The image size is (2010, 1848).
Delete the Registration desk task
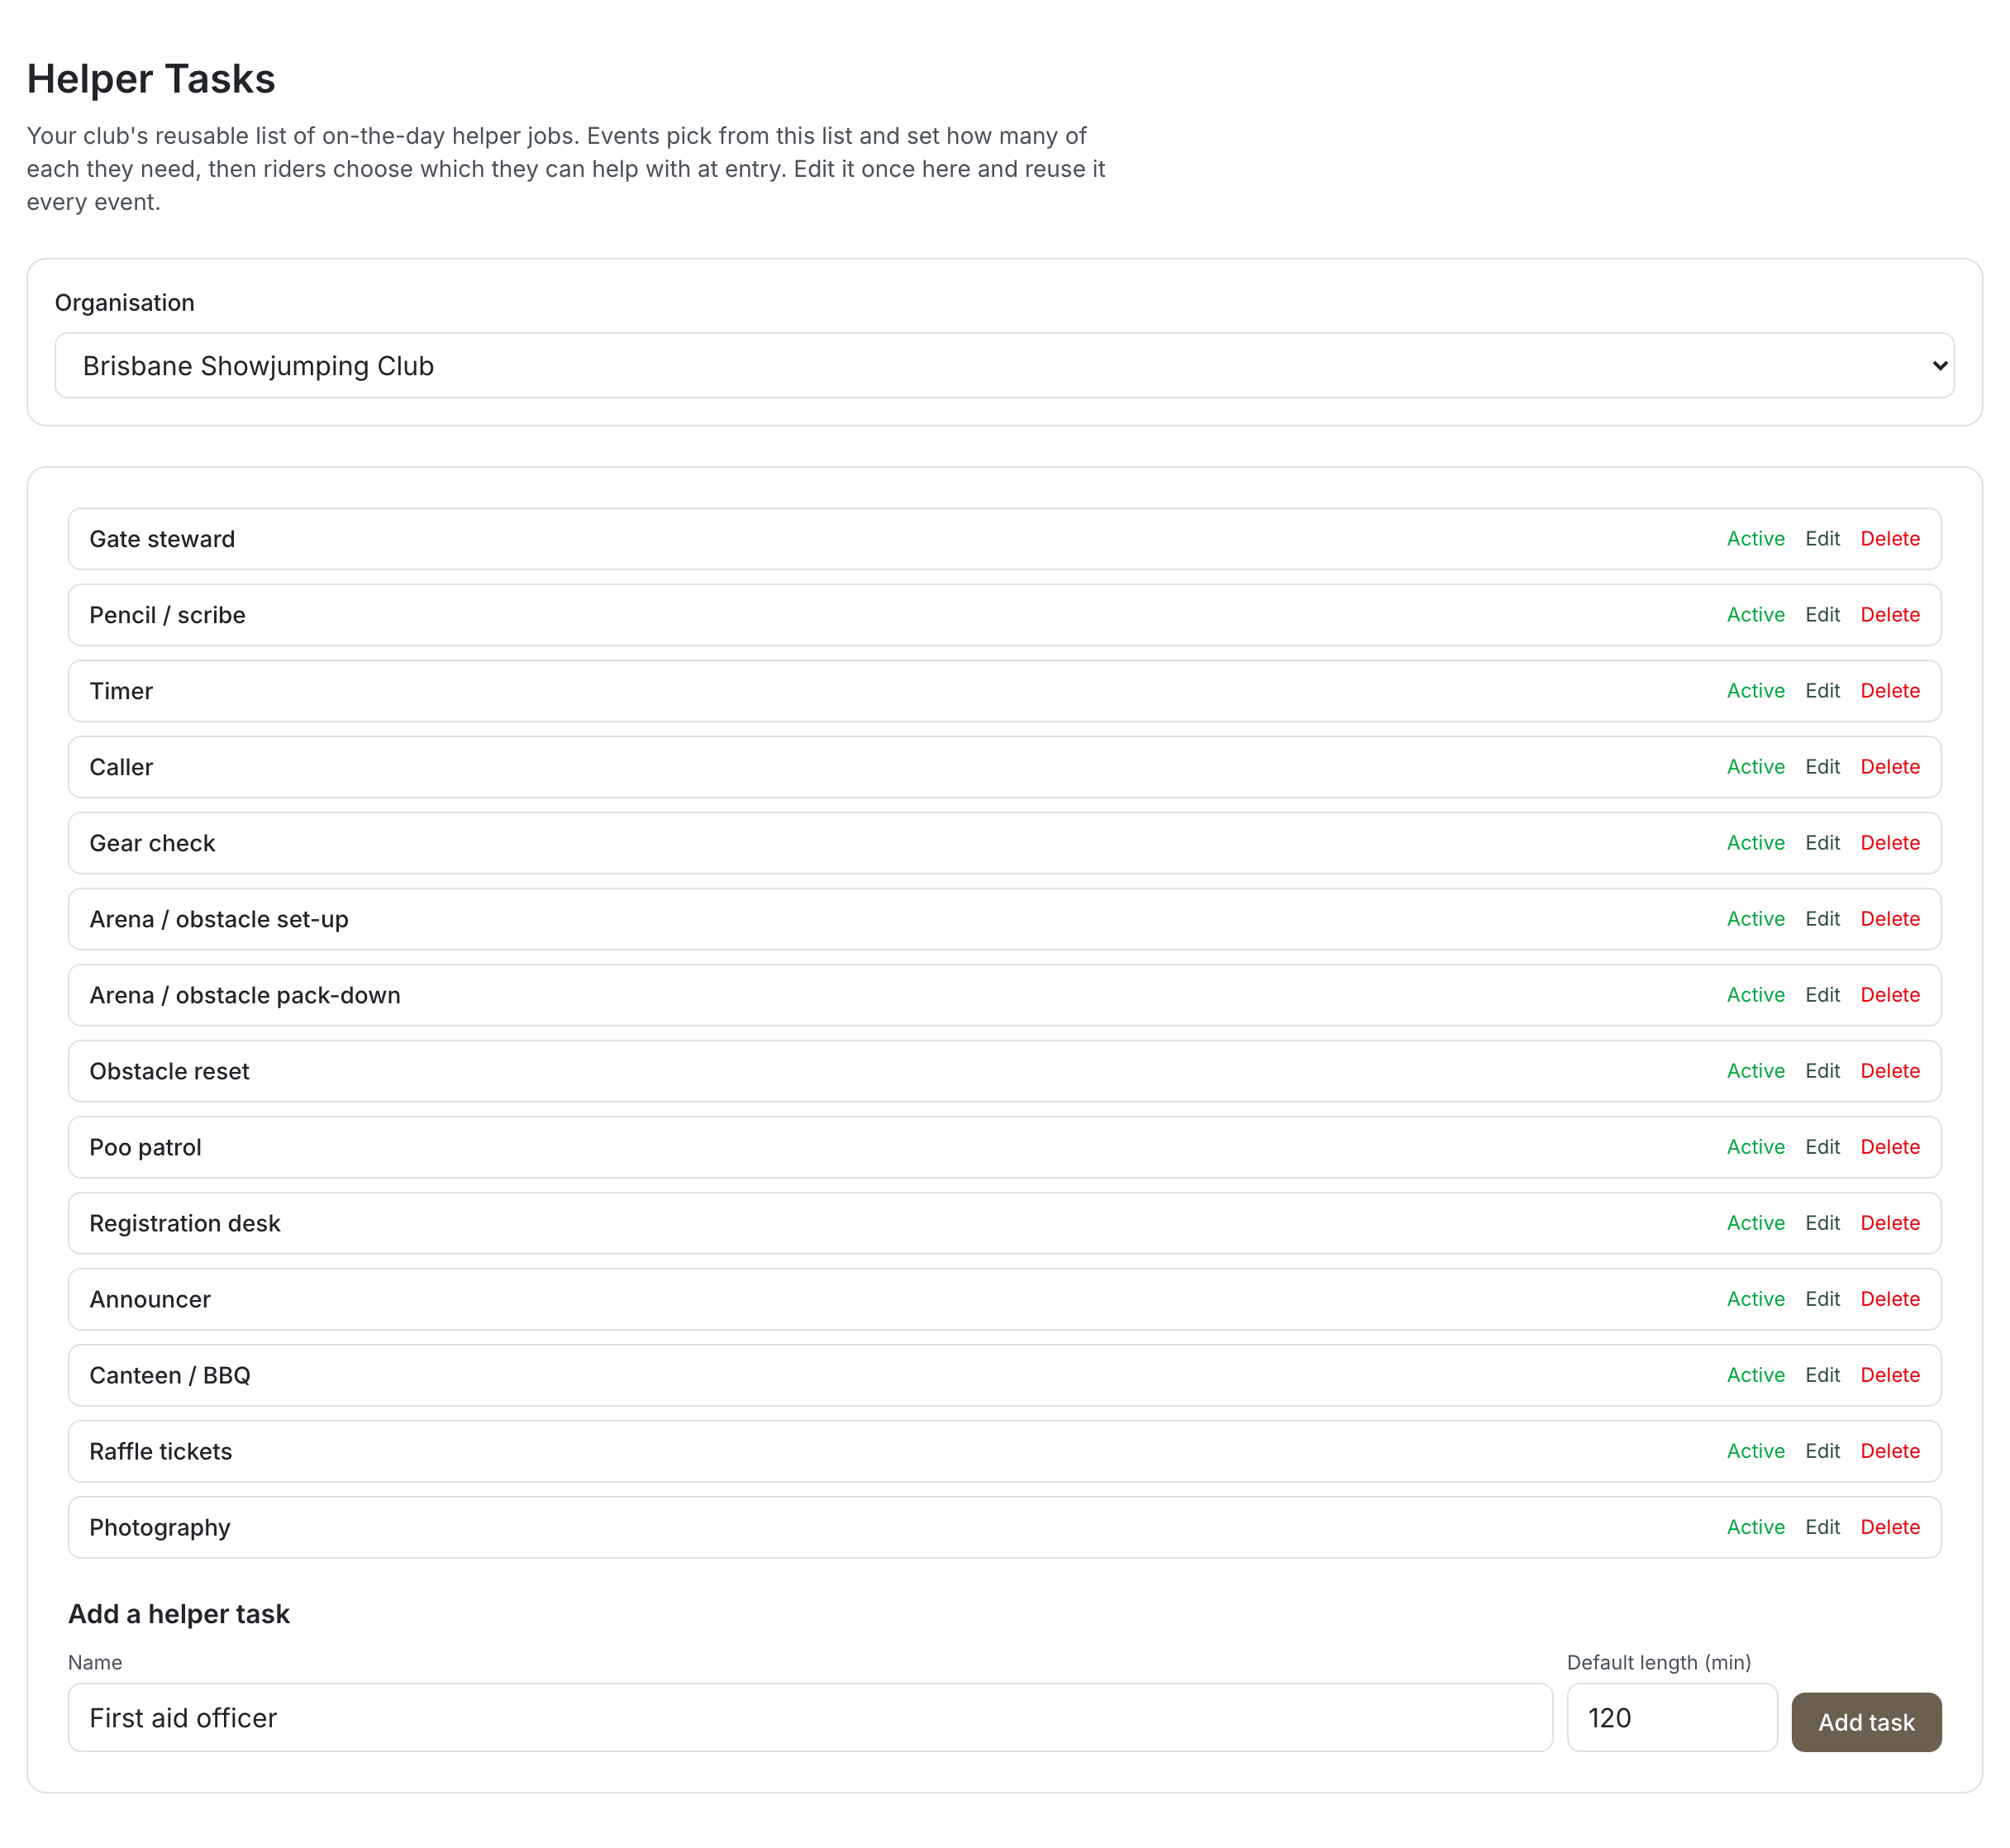click(x=1890, y=1223)
